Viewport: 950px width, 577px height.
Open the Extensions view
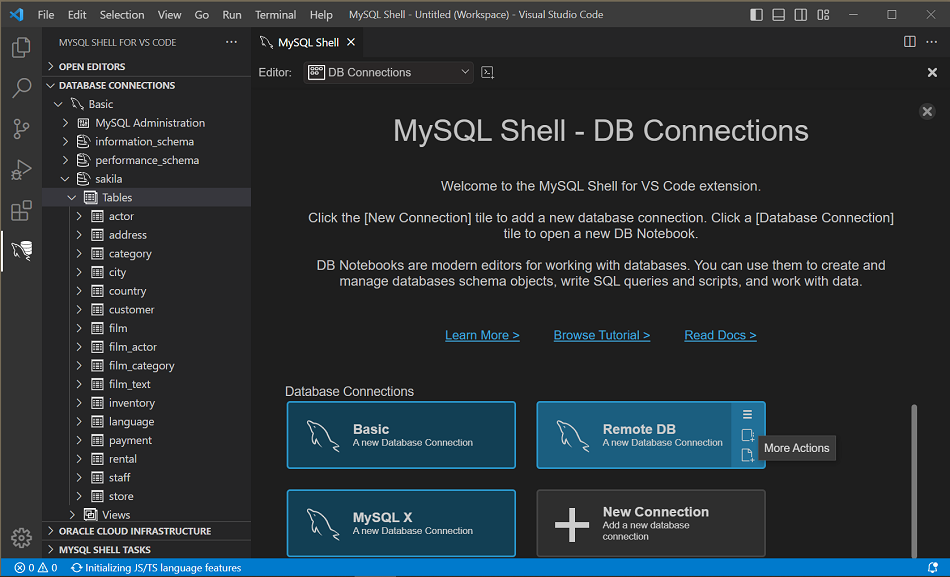click(x=21, y=211)
